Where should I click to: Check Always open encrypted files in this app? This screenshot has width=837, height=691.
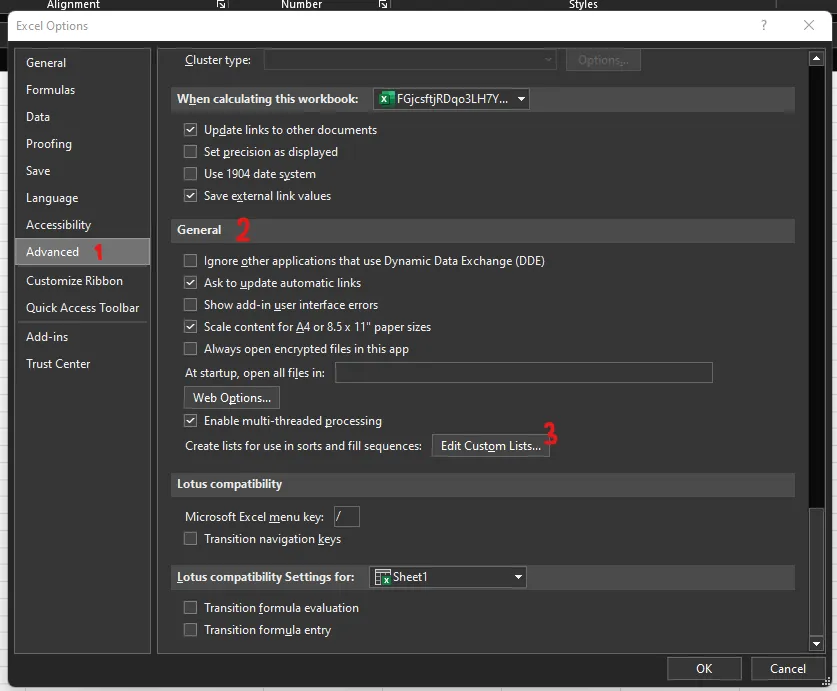click(x=191, y=349)
